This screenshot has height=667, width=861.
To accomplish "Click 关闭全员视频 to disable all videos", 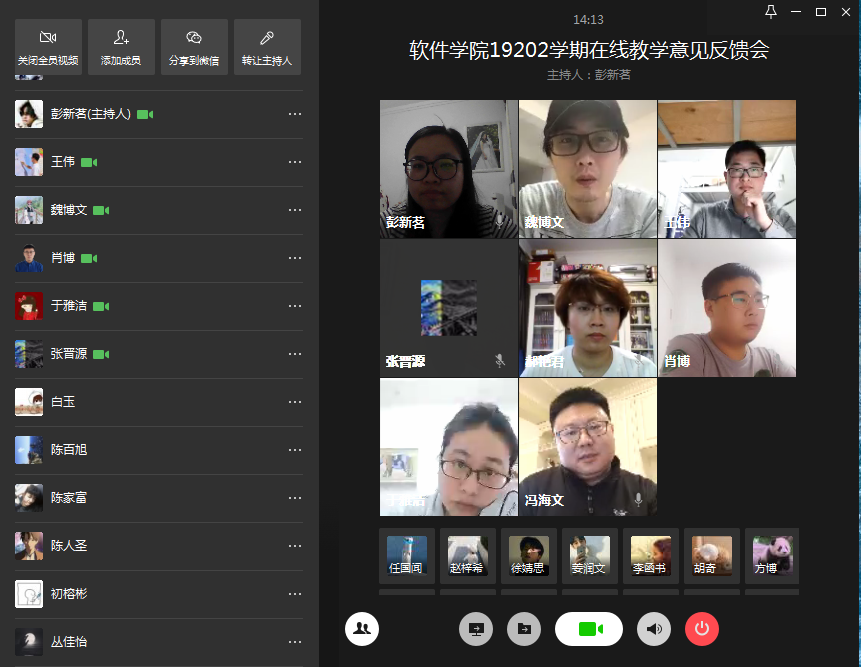I will point(48,47).
